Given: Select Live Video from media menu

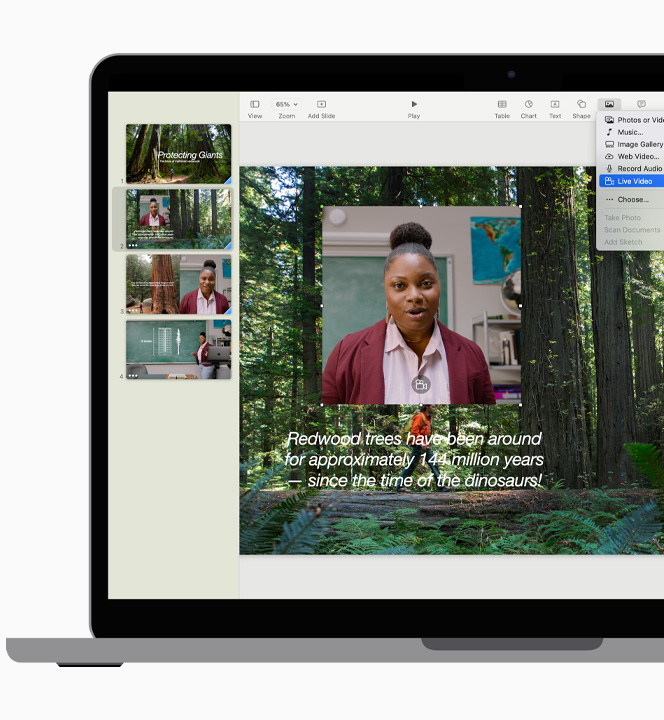Looking at the screenshot, I should point(634,181).
